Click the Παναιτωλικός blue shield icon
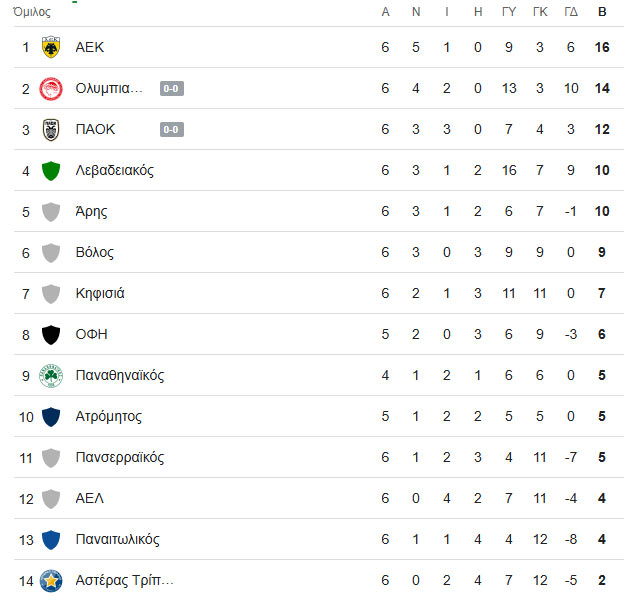The image size is (624, 604). point(51,539)
